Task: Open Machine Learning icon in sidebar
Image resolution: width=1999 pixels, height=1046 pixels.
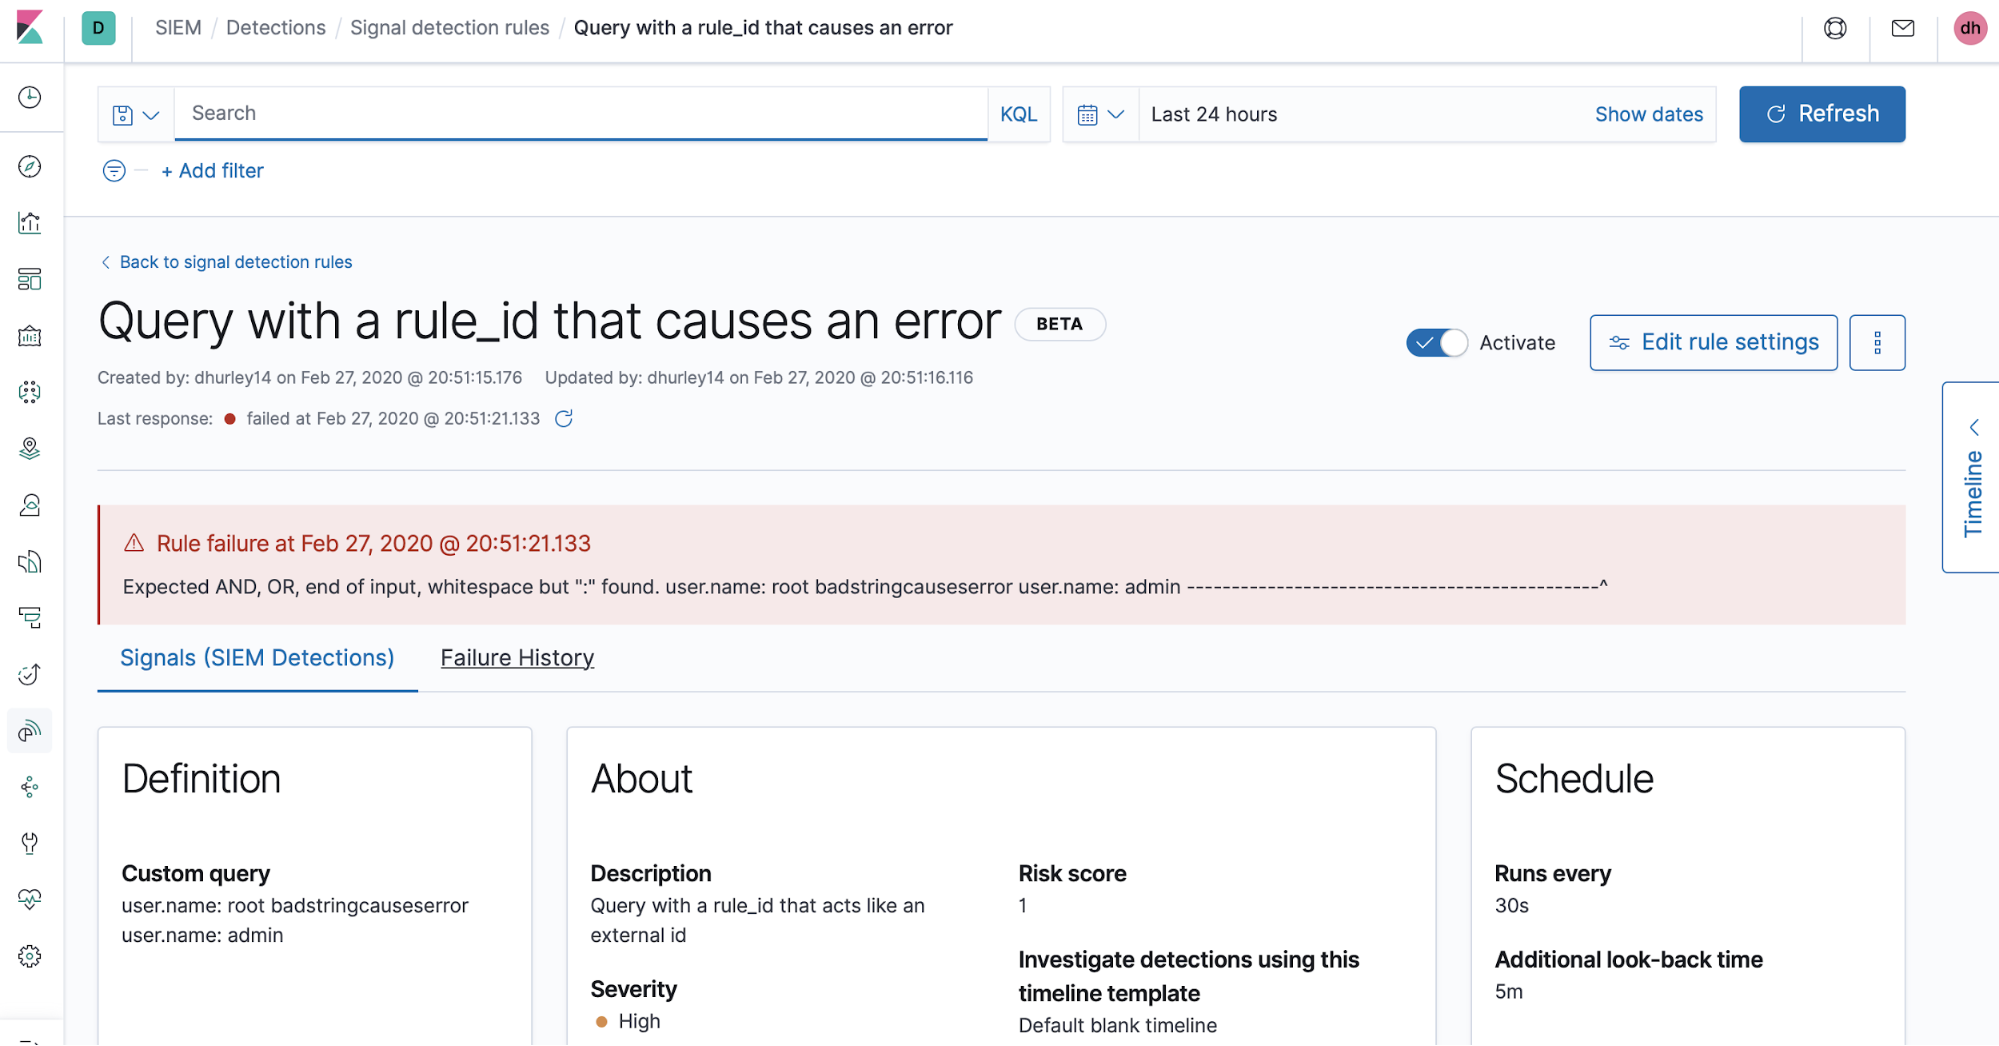Action: [x=30, y=392]
